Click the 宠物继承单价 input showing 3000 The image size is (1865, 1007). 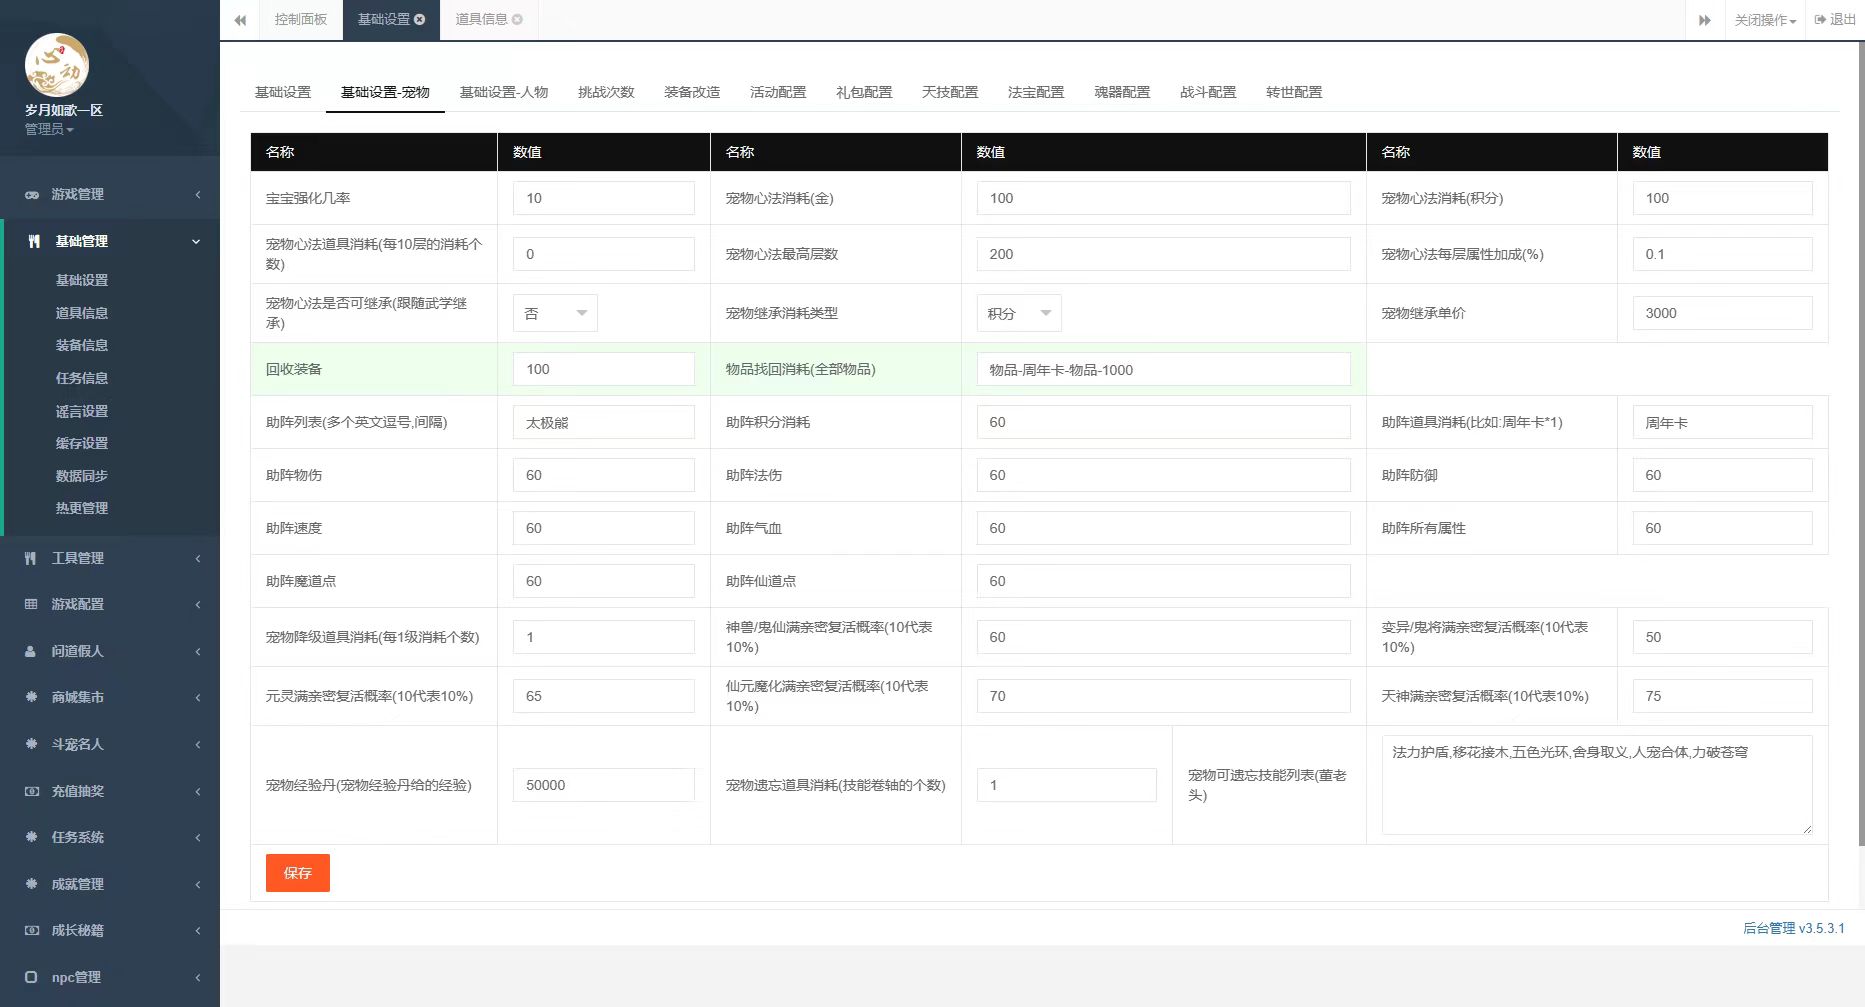click(1722, 313)
